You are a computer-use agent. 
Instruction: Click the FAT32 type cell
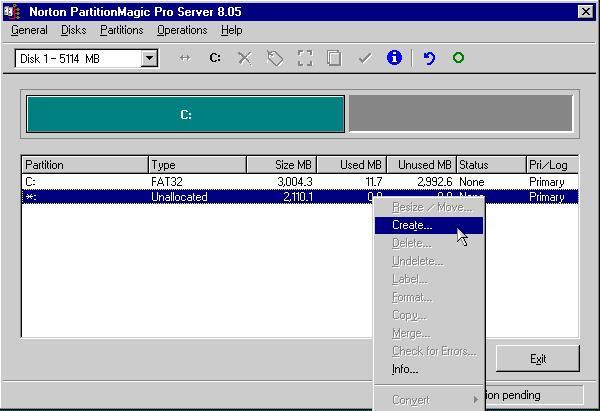[x=167, y=182]
